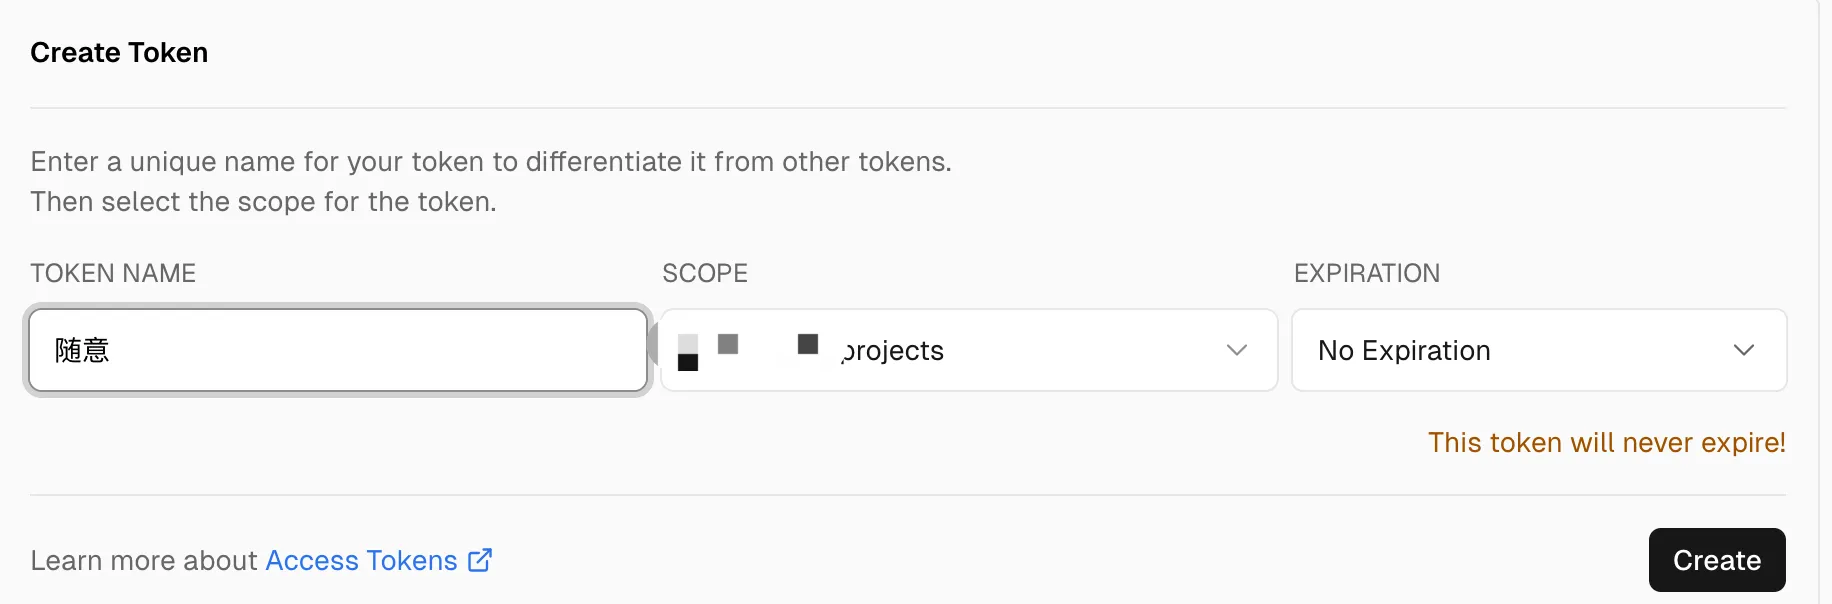1832x604 pixels.
Task: Click the 'Learn more about' text
Action: click(144, 560)
